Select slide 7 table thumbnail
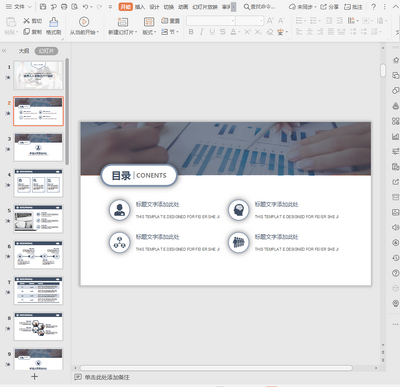Viewport: 400px width, 387px height. [x=38, y=290]
